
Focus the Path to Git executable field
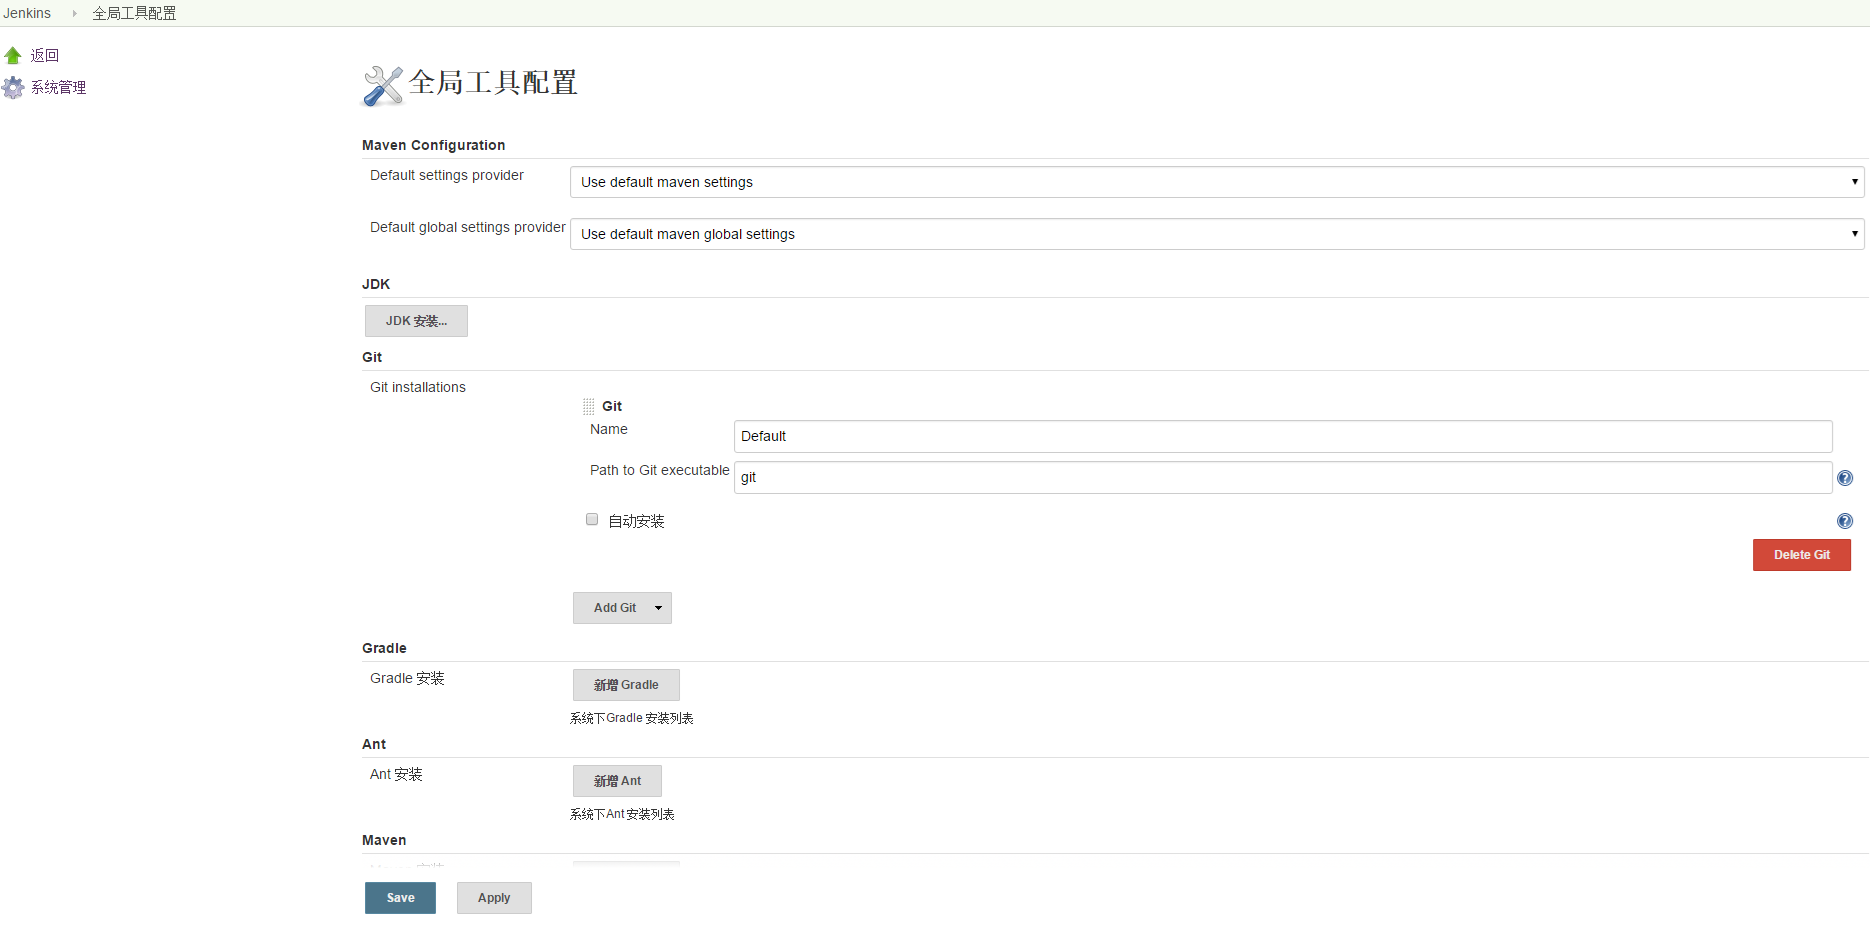click(x=1283, y=477)
